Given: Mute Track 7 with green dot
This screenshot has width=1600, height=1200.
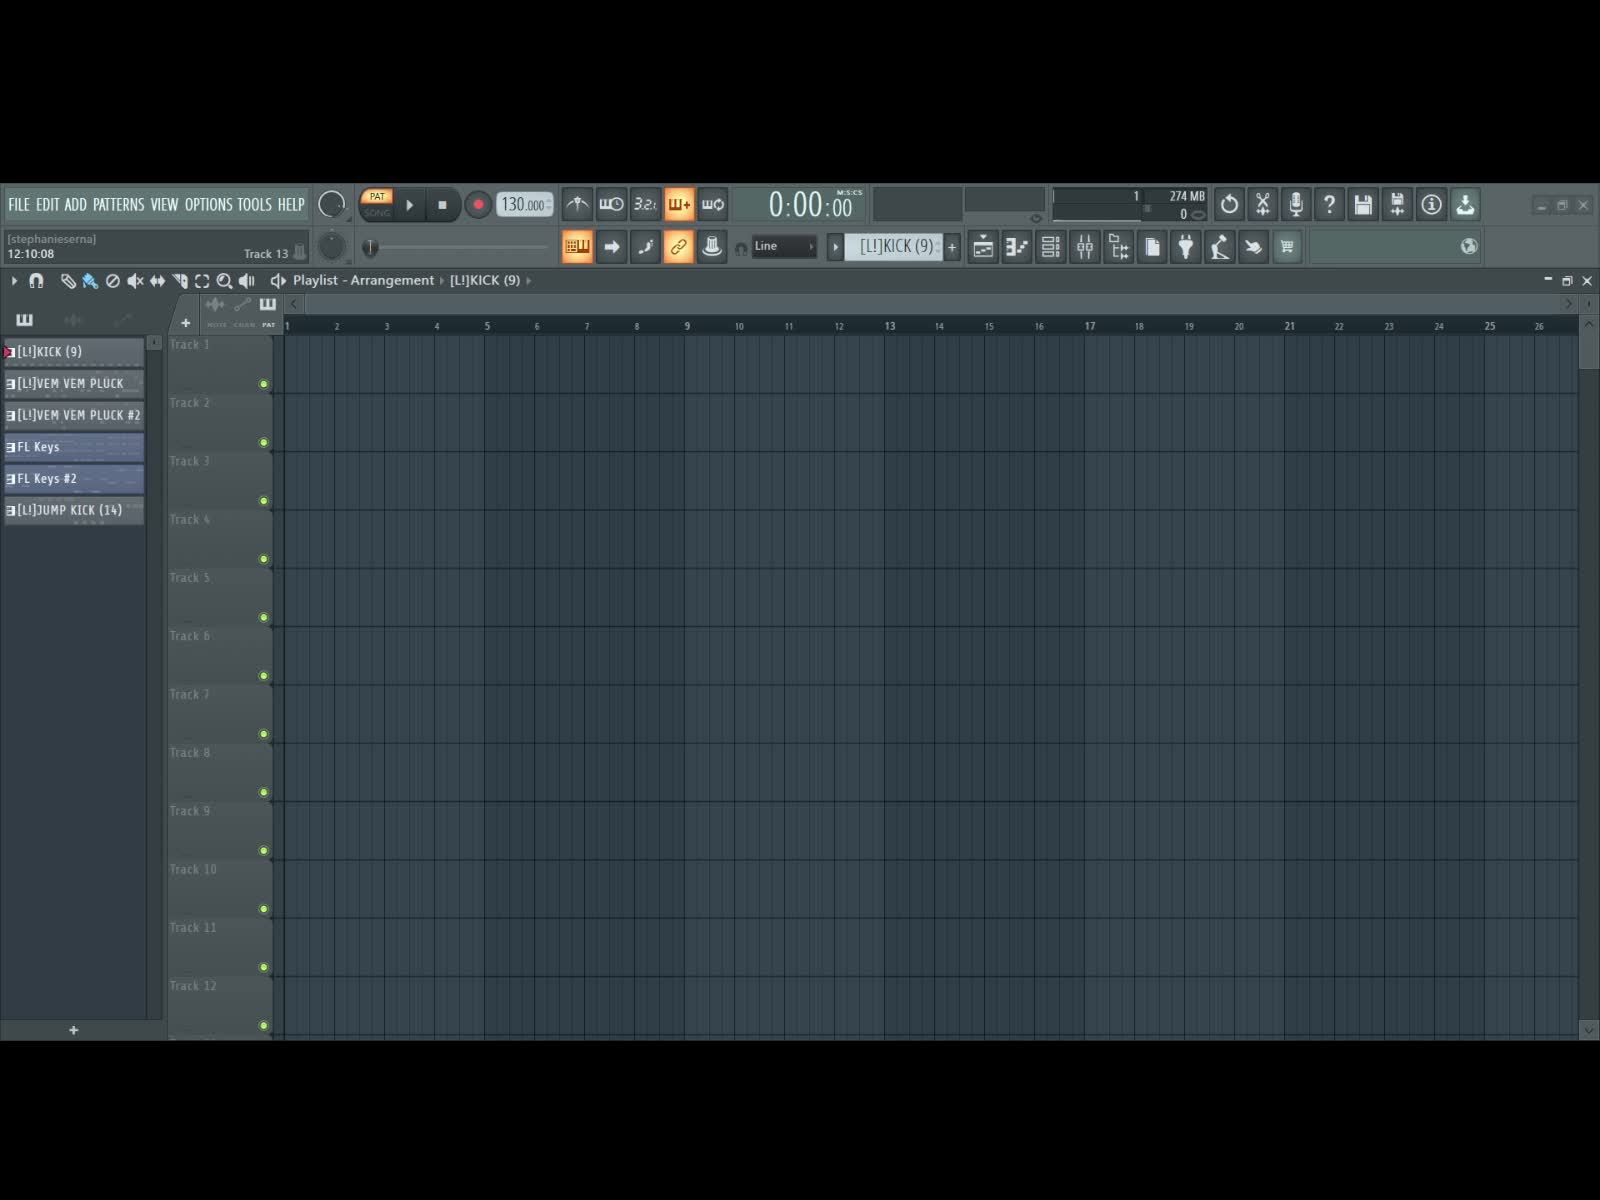Looking at the screenshot, I should 264,734.
